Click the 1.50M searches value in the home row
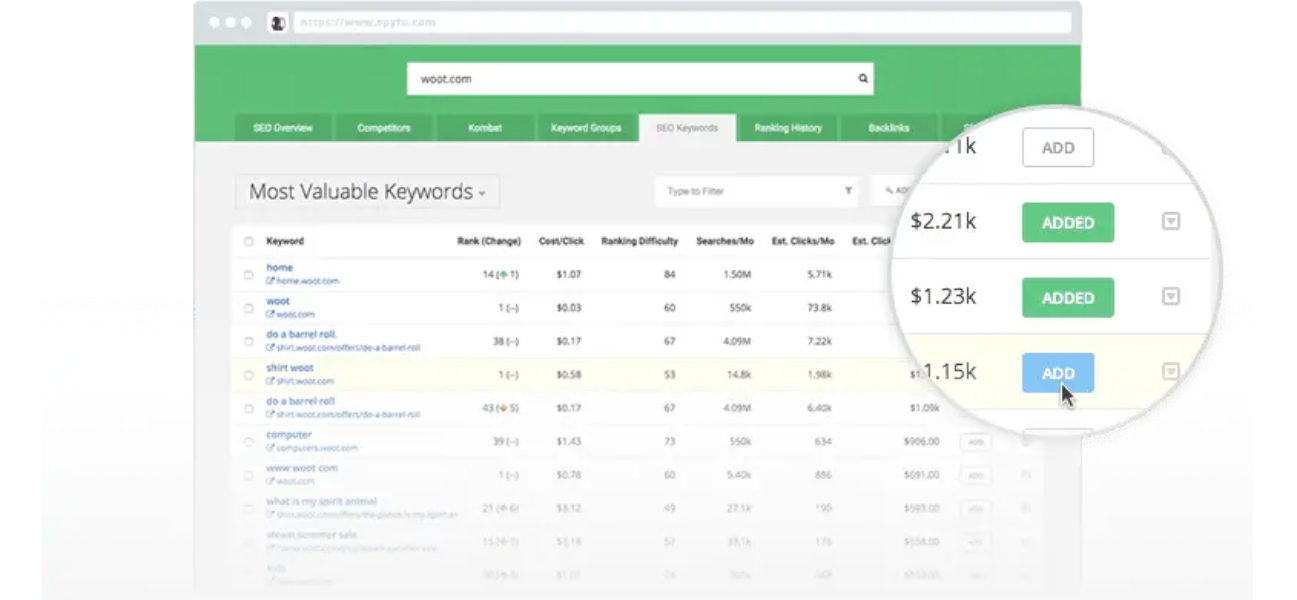Screen dimensions: 1297x600 [x=738, y=274]
